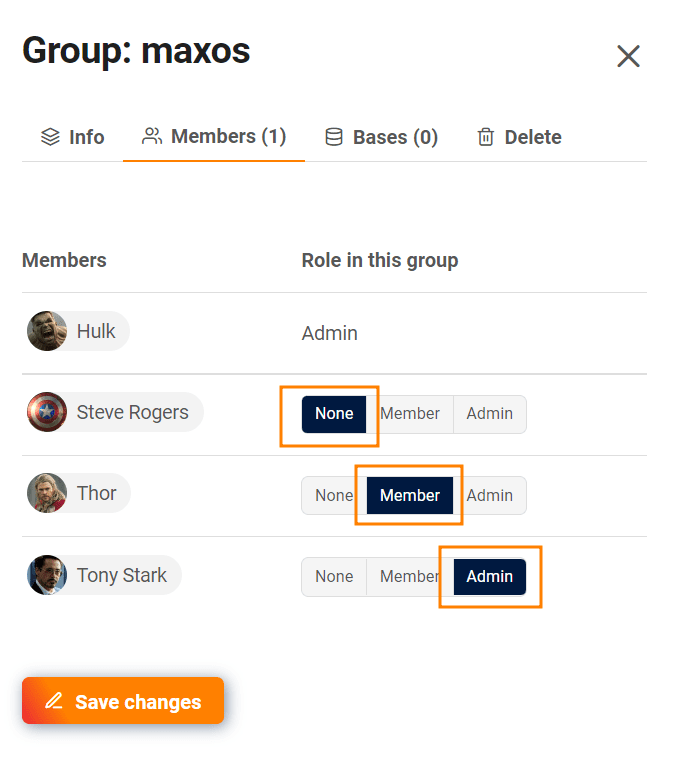The height and width of the screenshot is (772, 690).
Task: Click the pencil icon on Save changes
Action: pyautogui.click(x=54, y=701)
